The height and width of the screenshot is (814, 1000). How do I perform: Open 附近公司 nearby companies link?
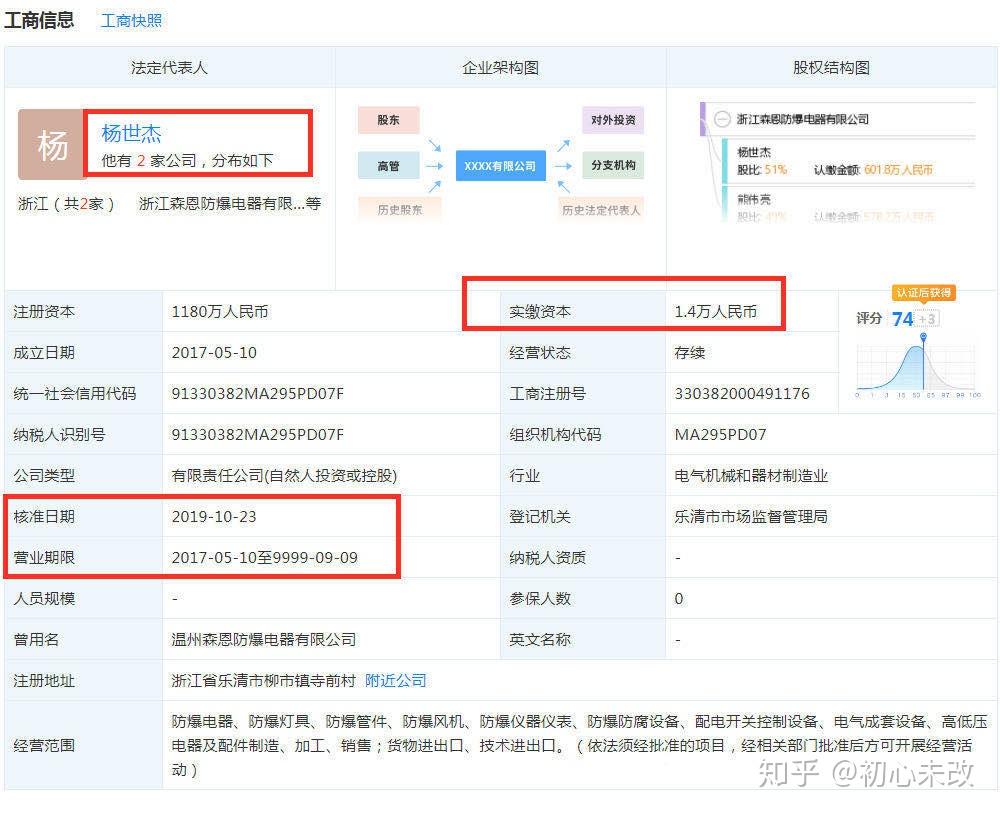(395, 681)
